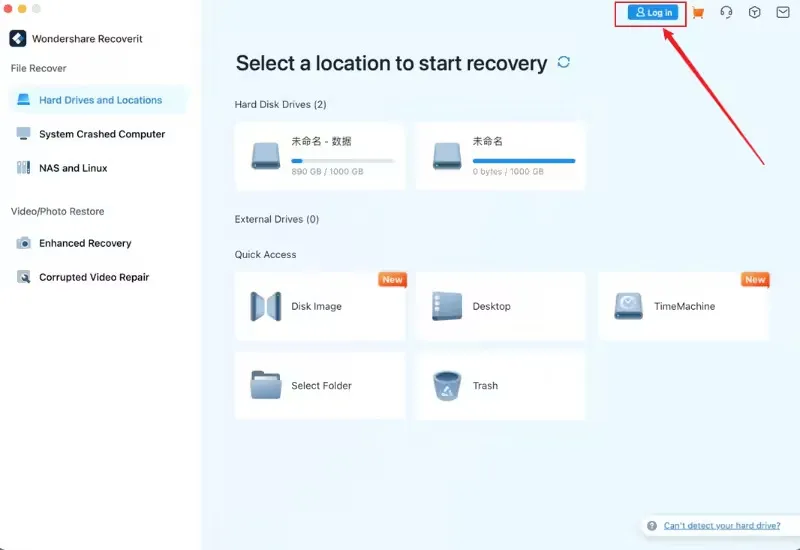Open Enhanced Recovery
This screenshot has height=550, width=800.
tap(97, 243)
